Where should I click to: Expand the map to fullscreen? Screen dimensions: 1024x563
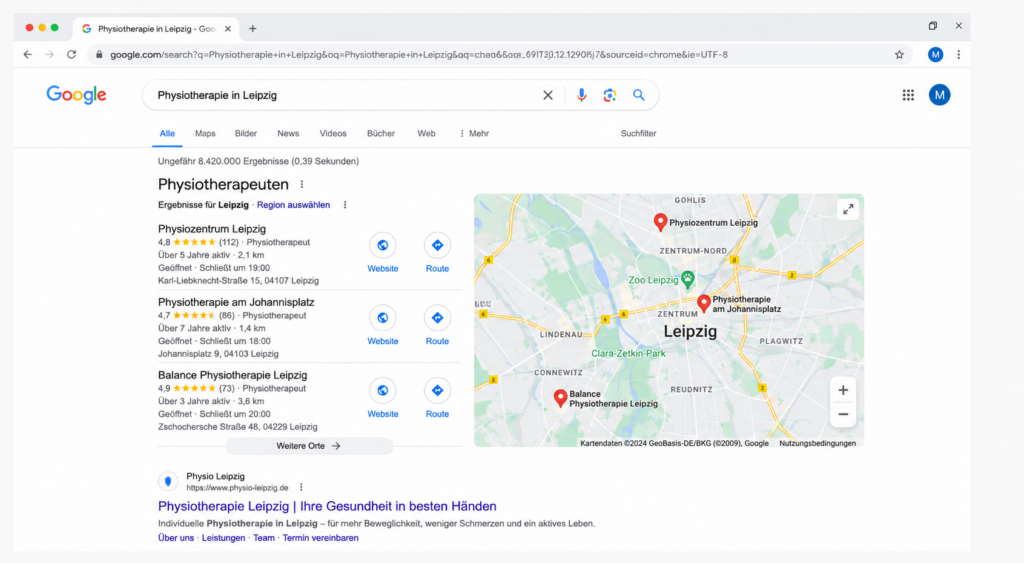click(848, 209)
